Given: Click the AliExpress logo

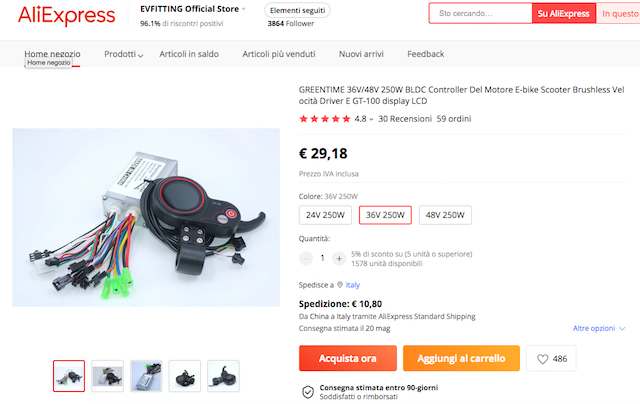Looking at the screenshot, I should (67, 16).
